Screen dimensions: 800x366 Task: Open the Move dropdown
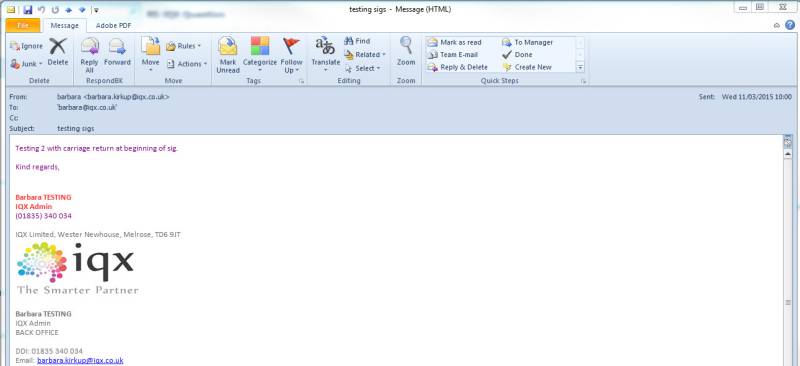(x=151, y=55)
